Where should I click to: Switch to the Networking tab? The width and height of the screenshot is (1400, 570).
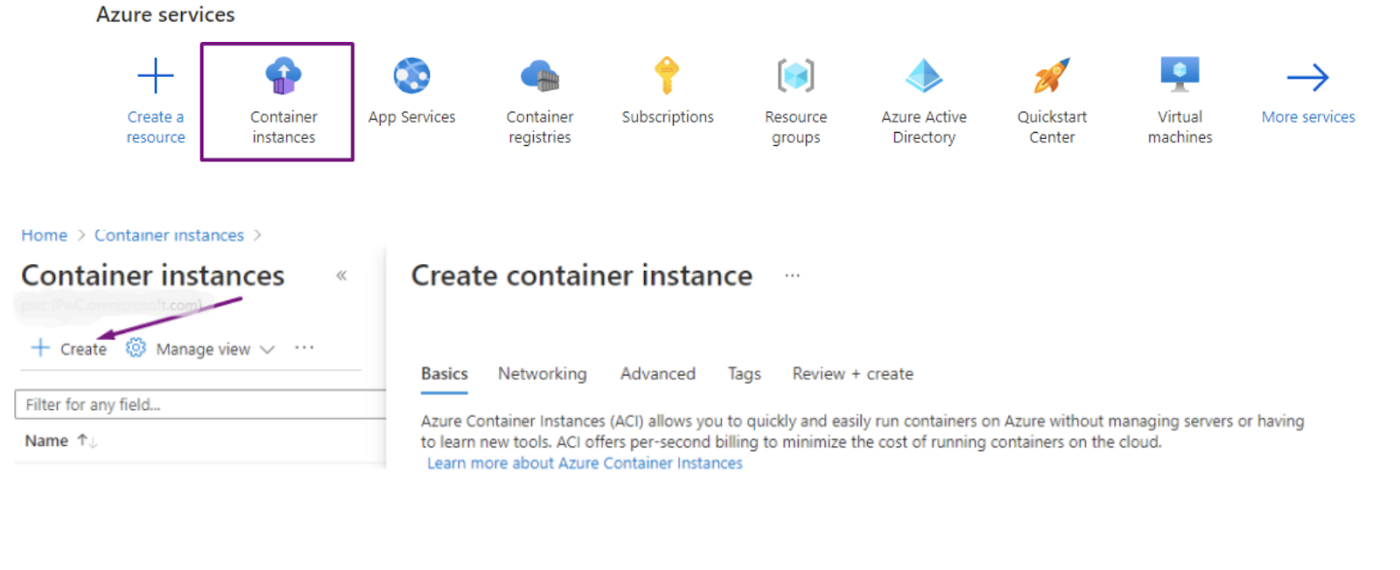tap(542, 373)
